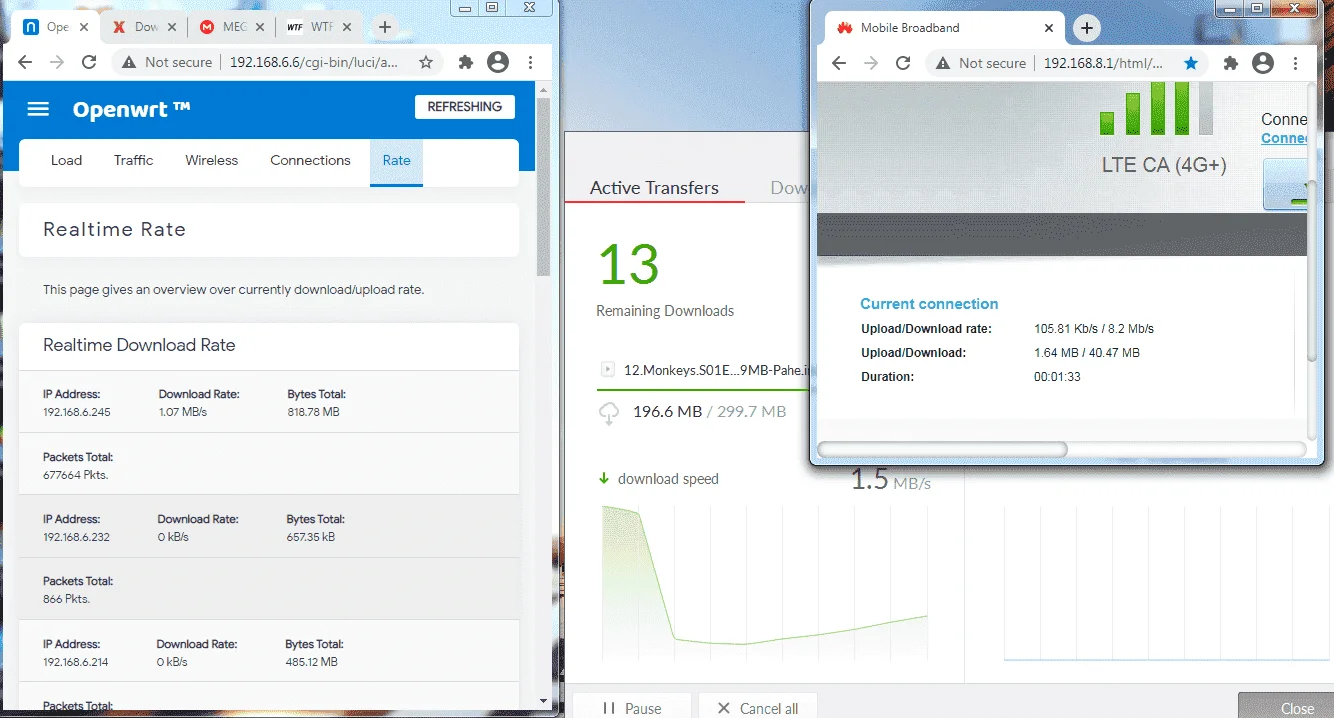
Task: Go forward in the Openwrt browser window
Action: coord(57,62)
